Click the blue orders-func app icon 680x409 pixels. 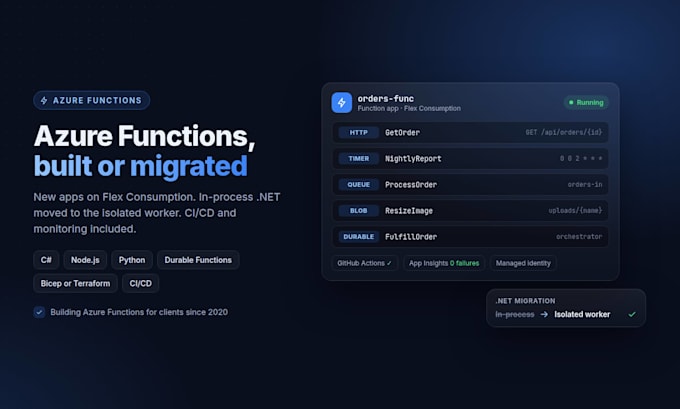tap(342, 103)
